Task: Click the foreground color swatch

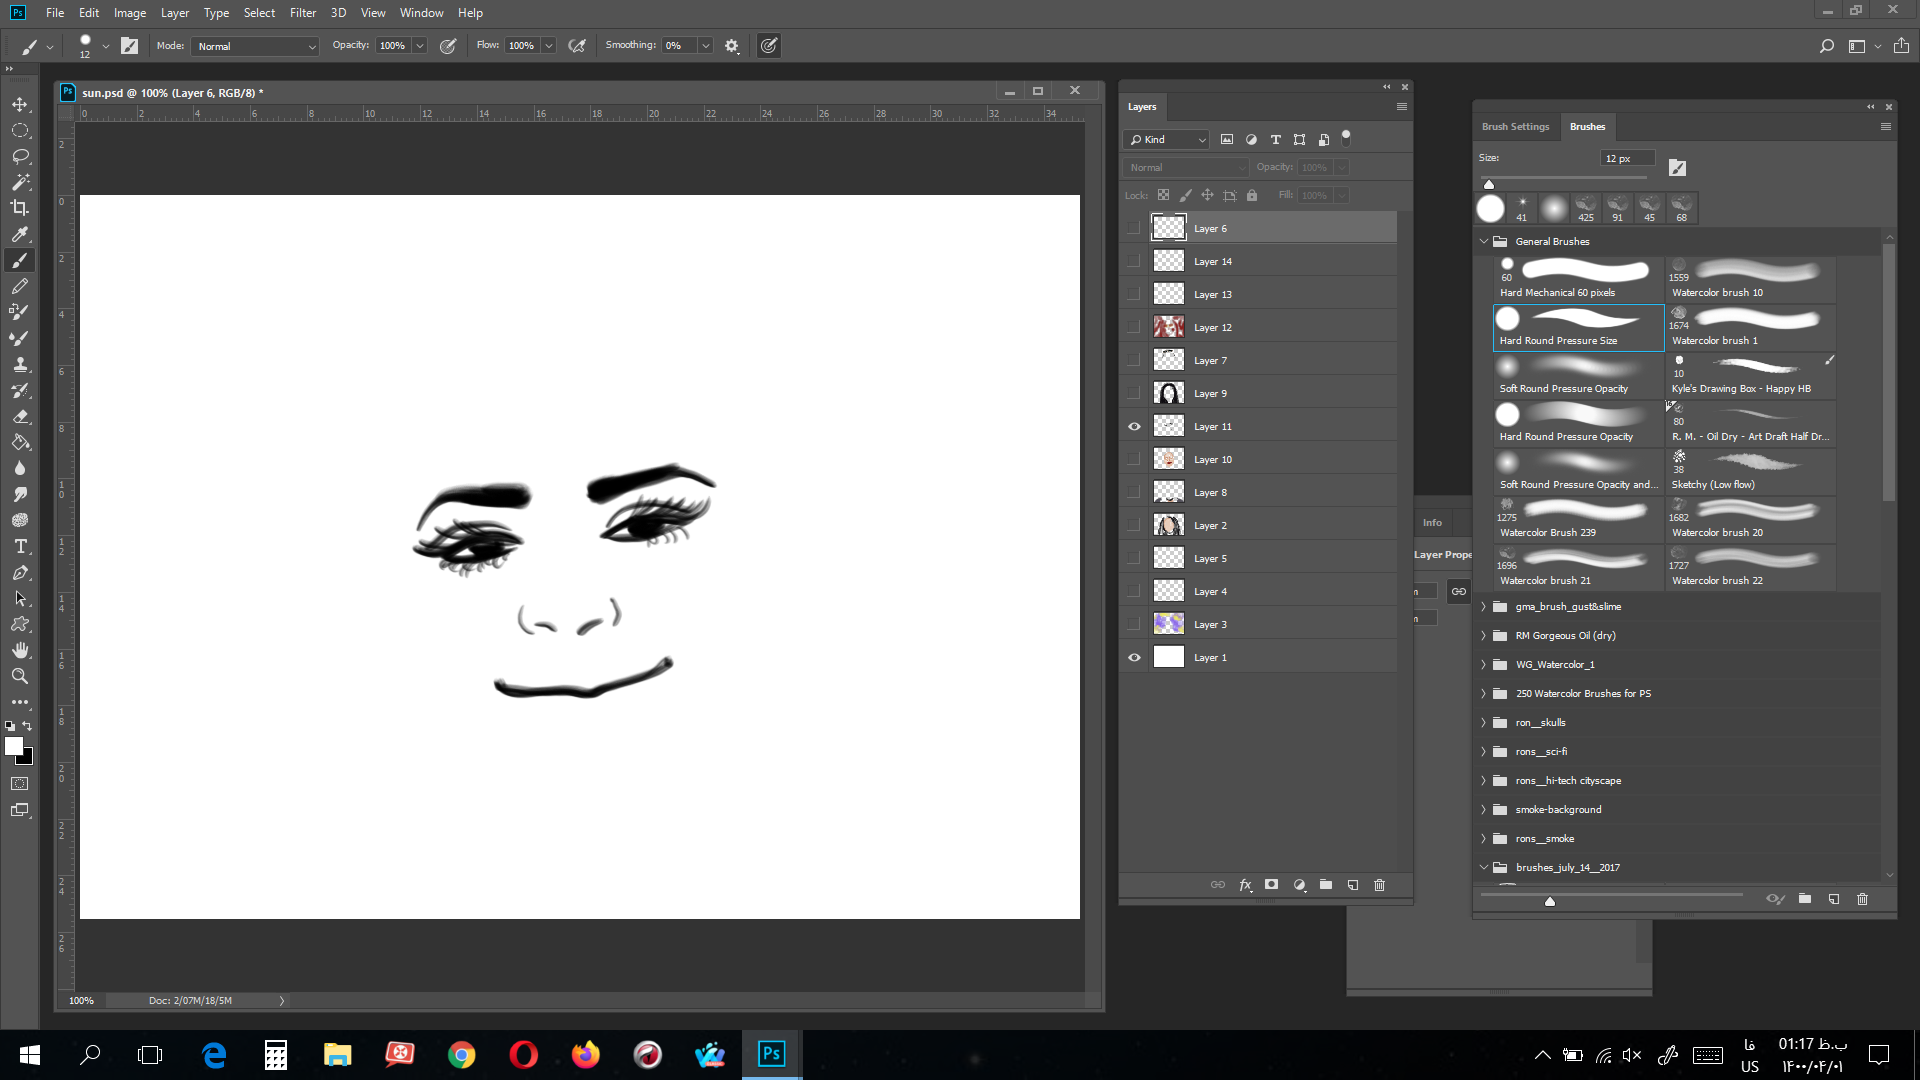Action: tap(13, 745)
